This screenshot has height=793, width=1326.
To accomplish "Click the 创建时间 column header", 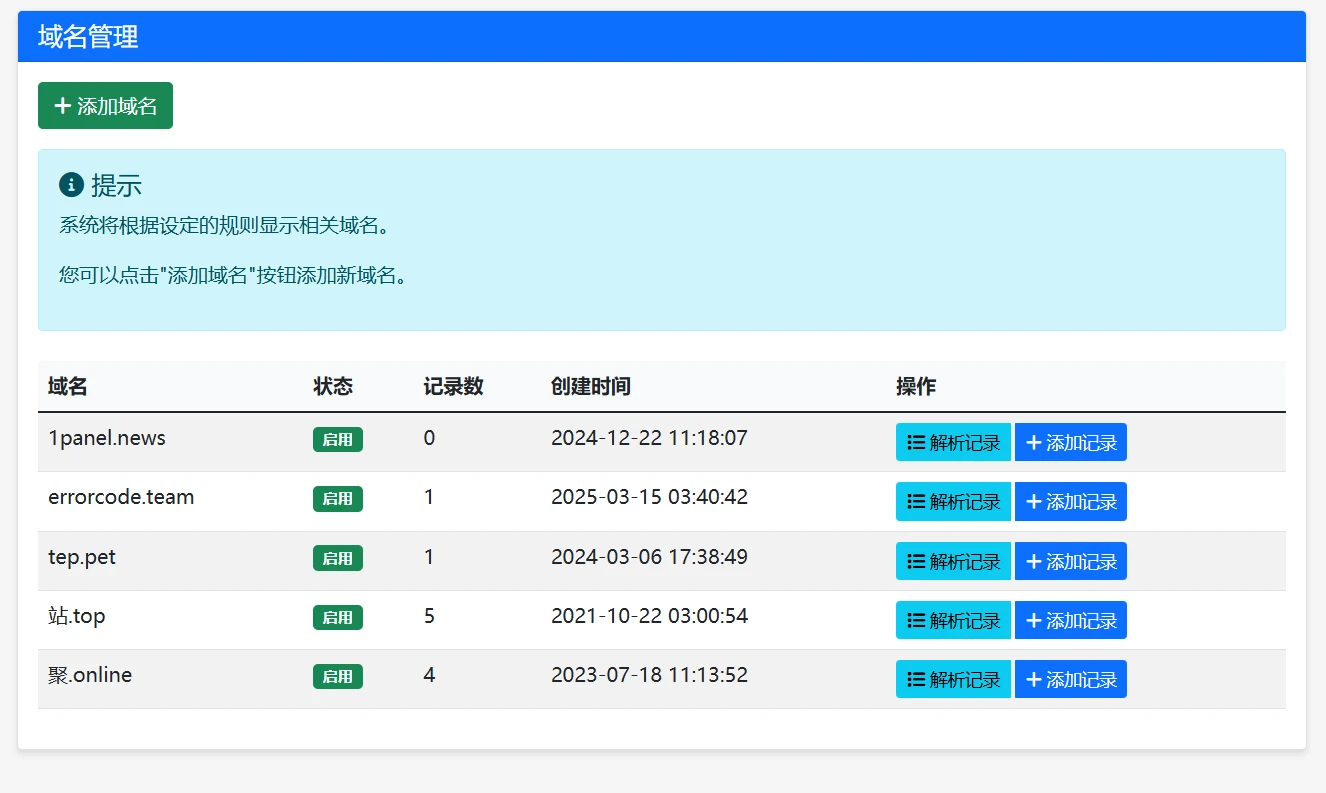I will [x=590, y=387].
